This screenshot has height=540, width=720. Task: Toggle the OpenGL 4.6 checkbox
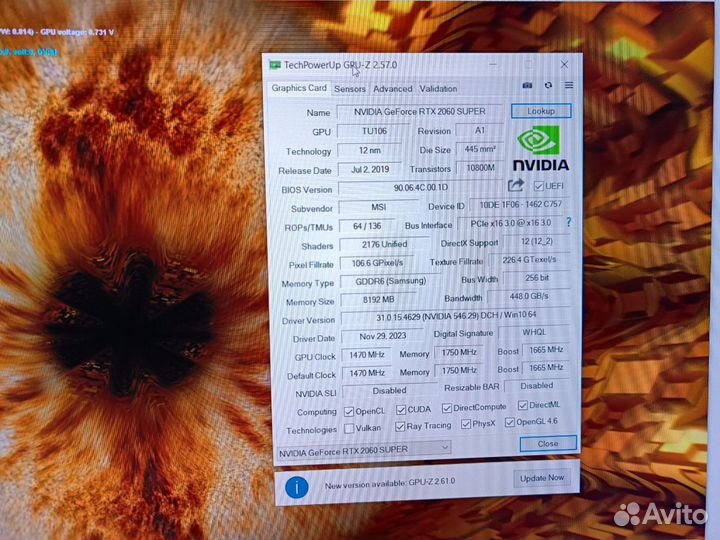(x=510, y=422)
